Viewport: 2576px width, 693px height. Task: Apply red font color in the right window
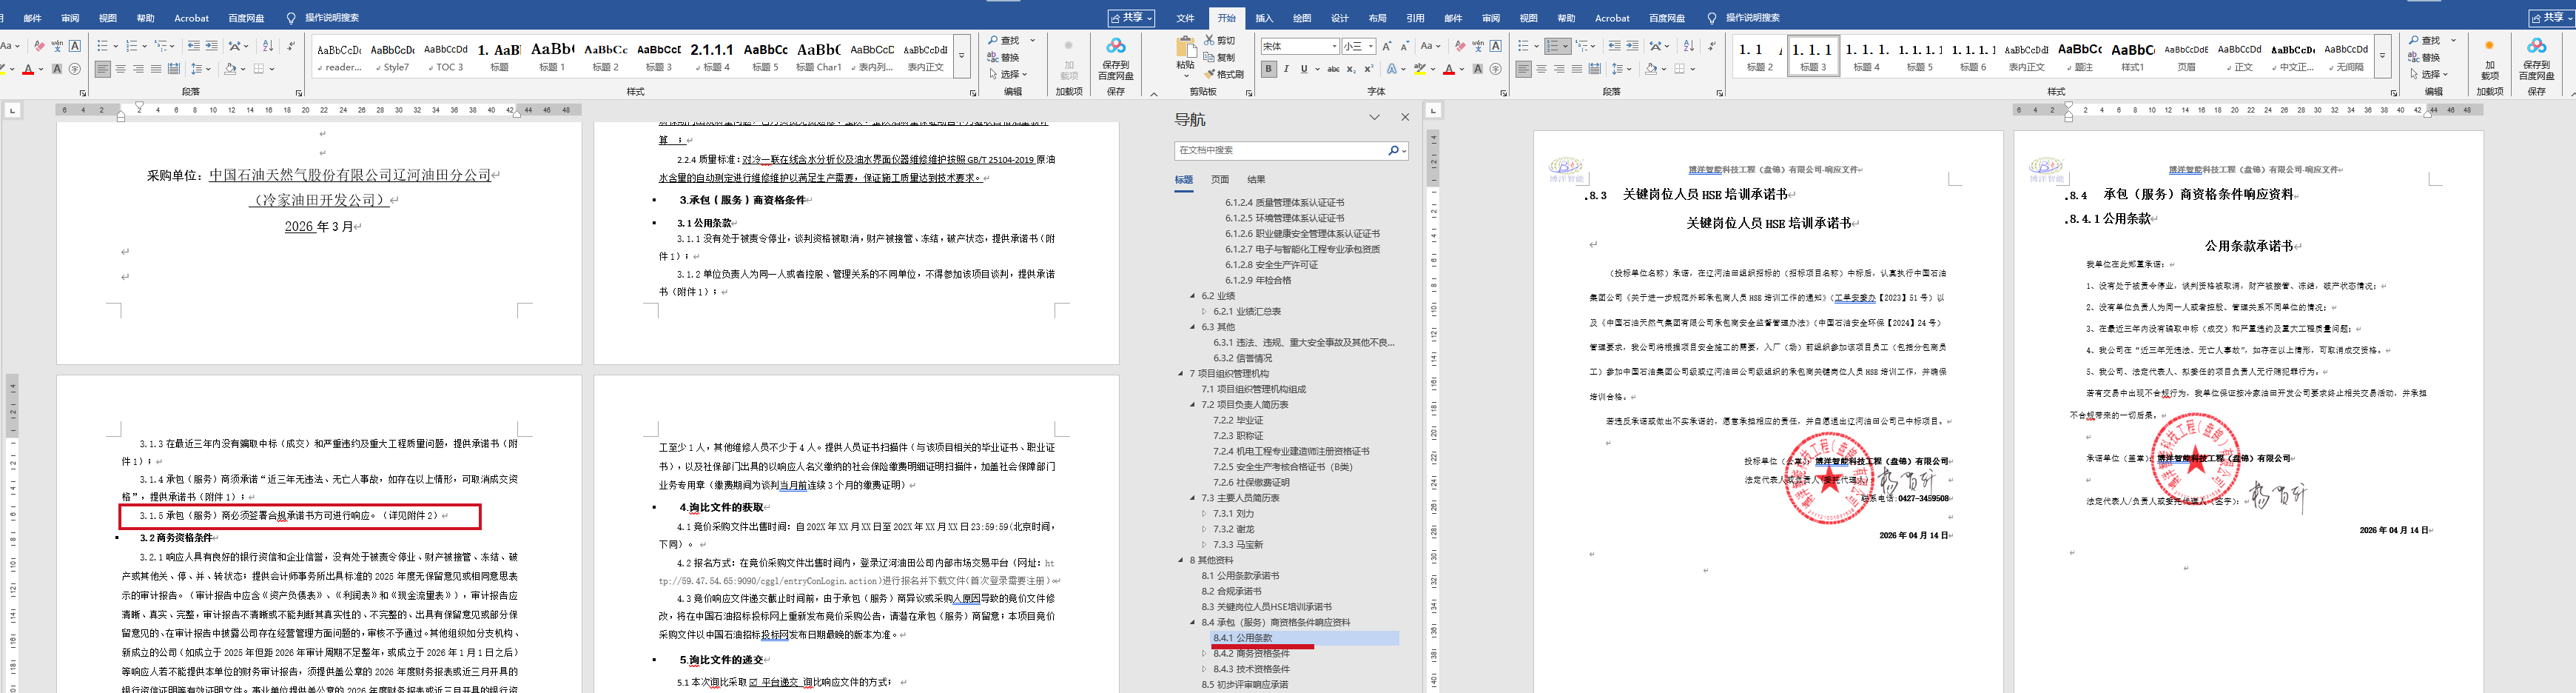[1448, 69]
